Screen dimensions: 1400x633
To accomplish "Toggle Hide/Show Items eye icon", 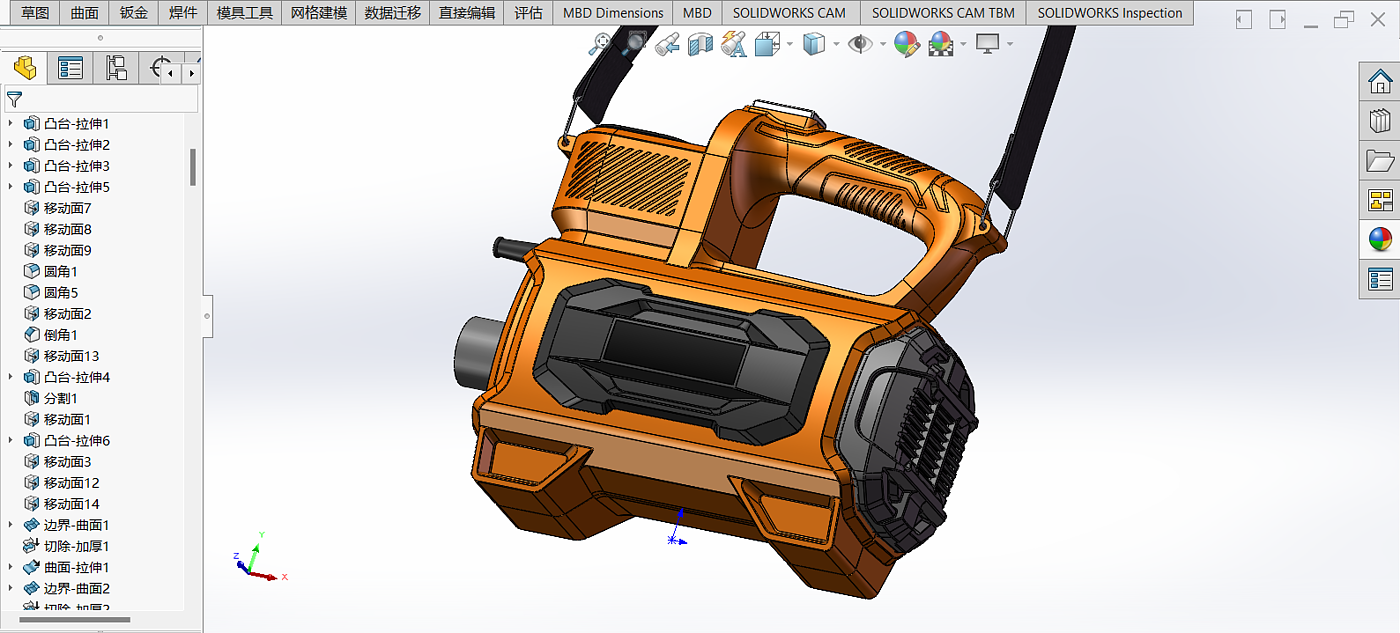I will click(x=859, y=44).
